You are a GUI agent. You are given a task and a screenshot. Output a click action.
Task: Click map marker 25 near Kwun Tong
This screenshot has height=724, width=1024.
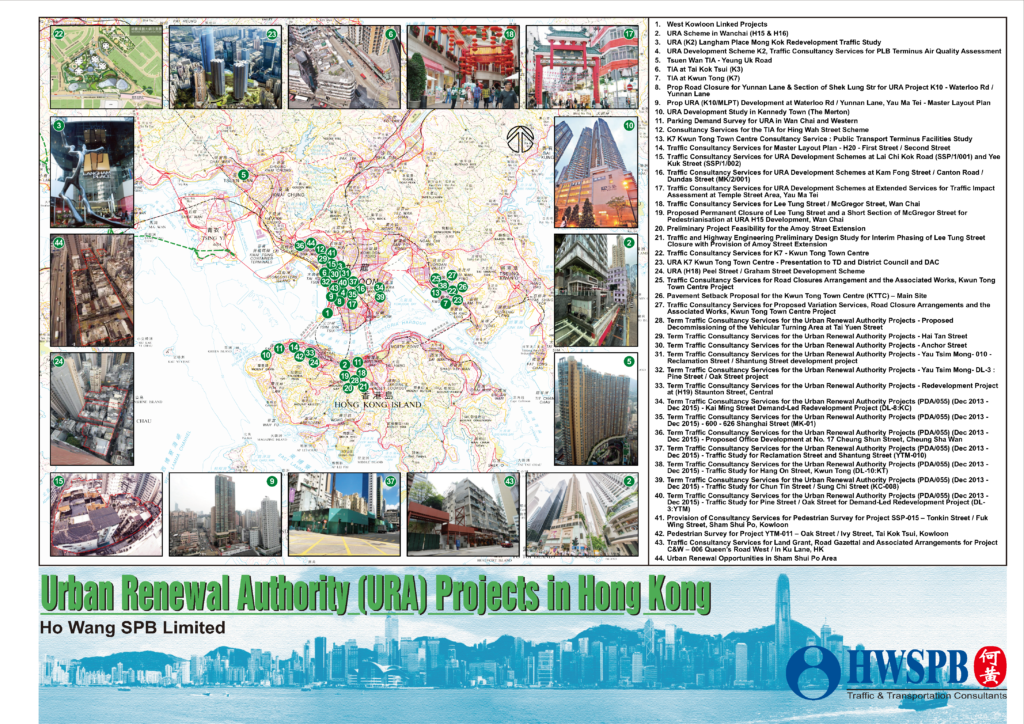tap(436, 279)
